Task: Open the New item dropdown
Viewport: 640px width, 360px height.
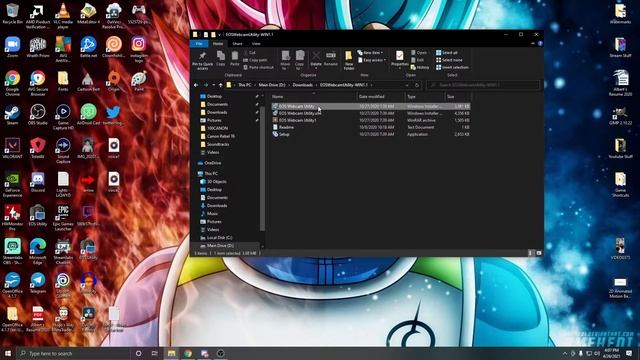Action: [x=370, y=53]
